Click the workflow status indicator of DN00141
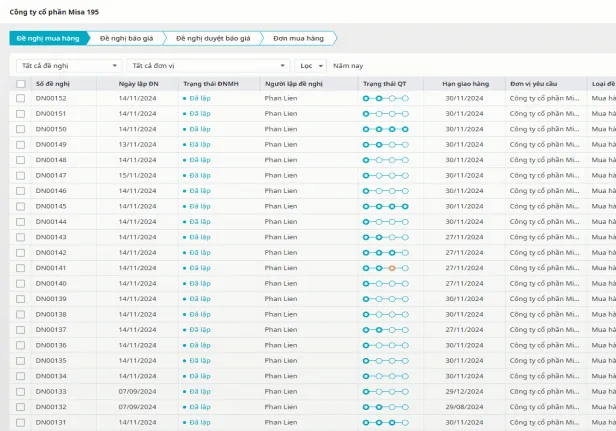Screen dimensions: 616x431 click(x=385, y=268)
